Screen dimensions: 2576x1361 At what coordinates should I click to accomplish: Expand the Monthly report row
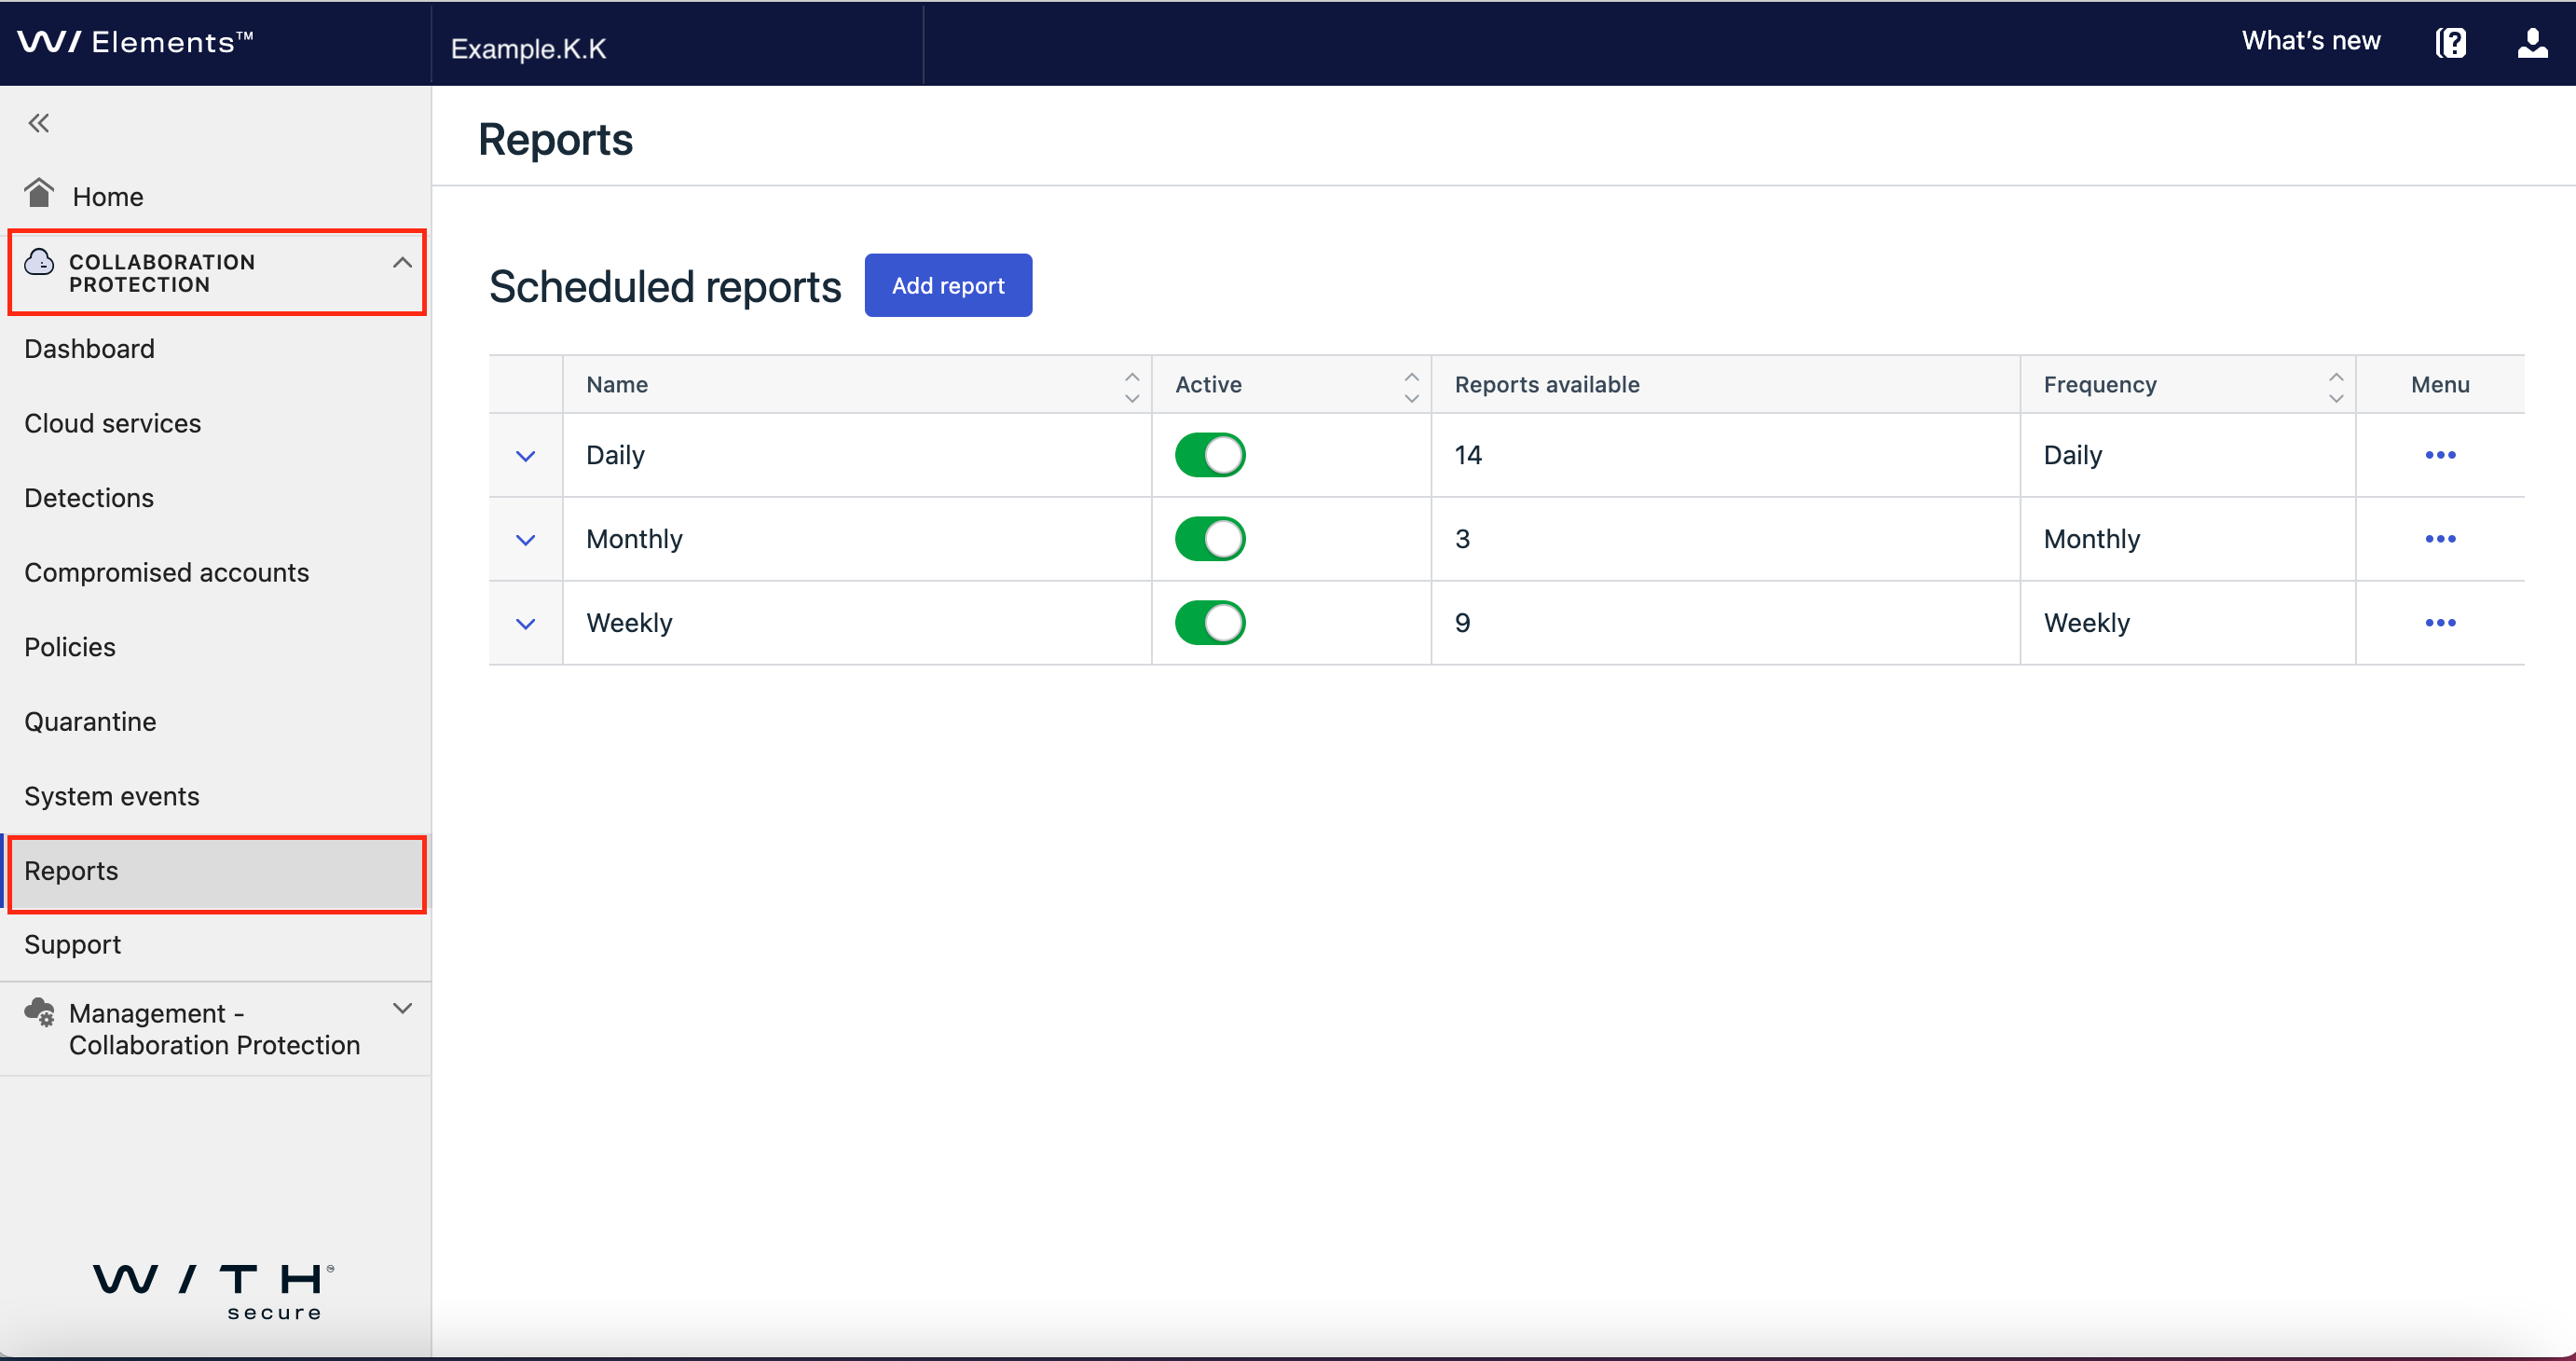click(x=525, y=540)
